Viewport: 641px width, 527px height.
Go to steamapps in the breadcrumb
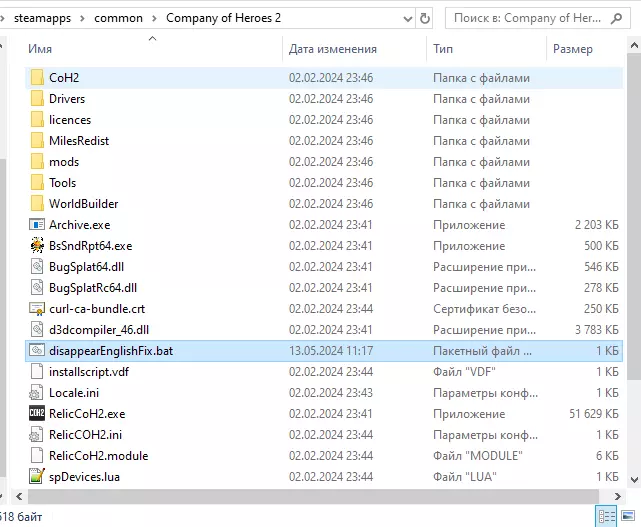click(x=43, y=18)
